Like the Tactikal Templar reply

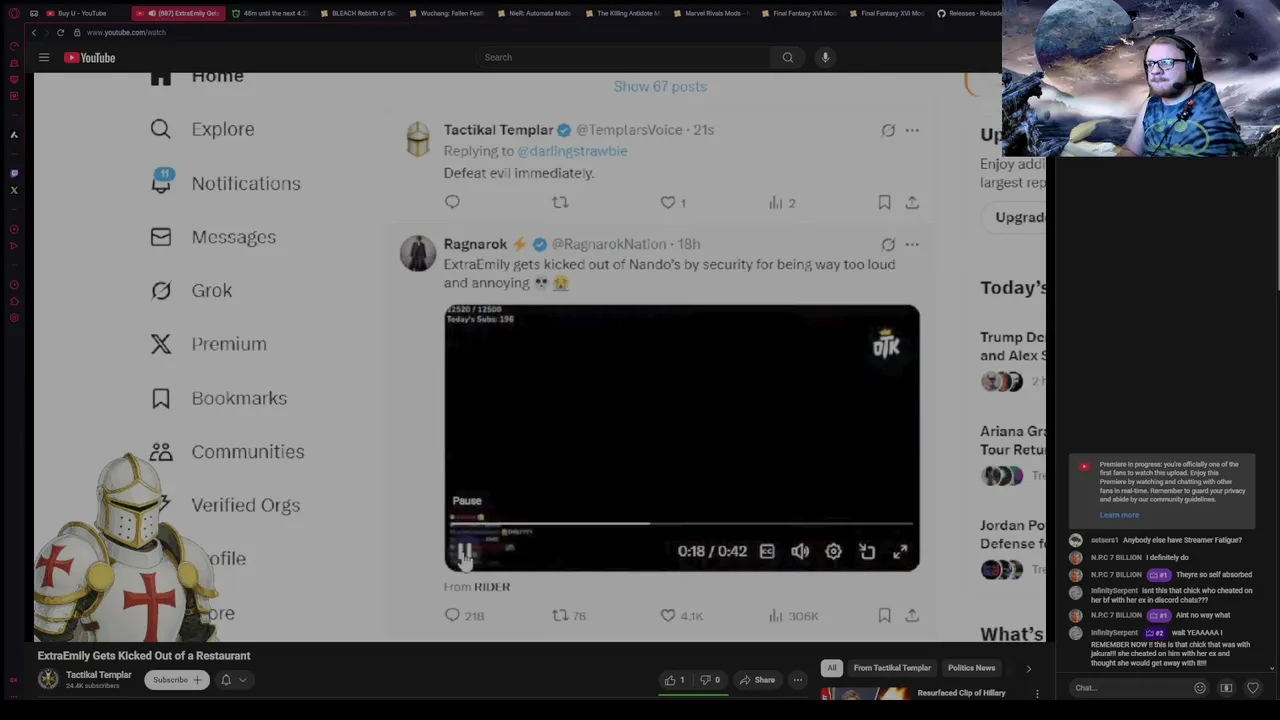(x=668, y=202)
